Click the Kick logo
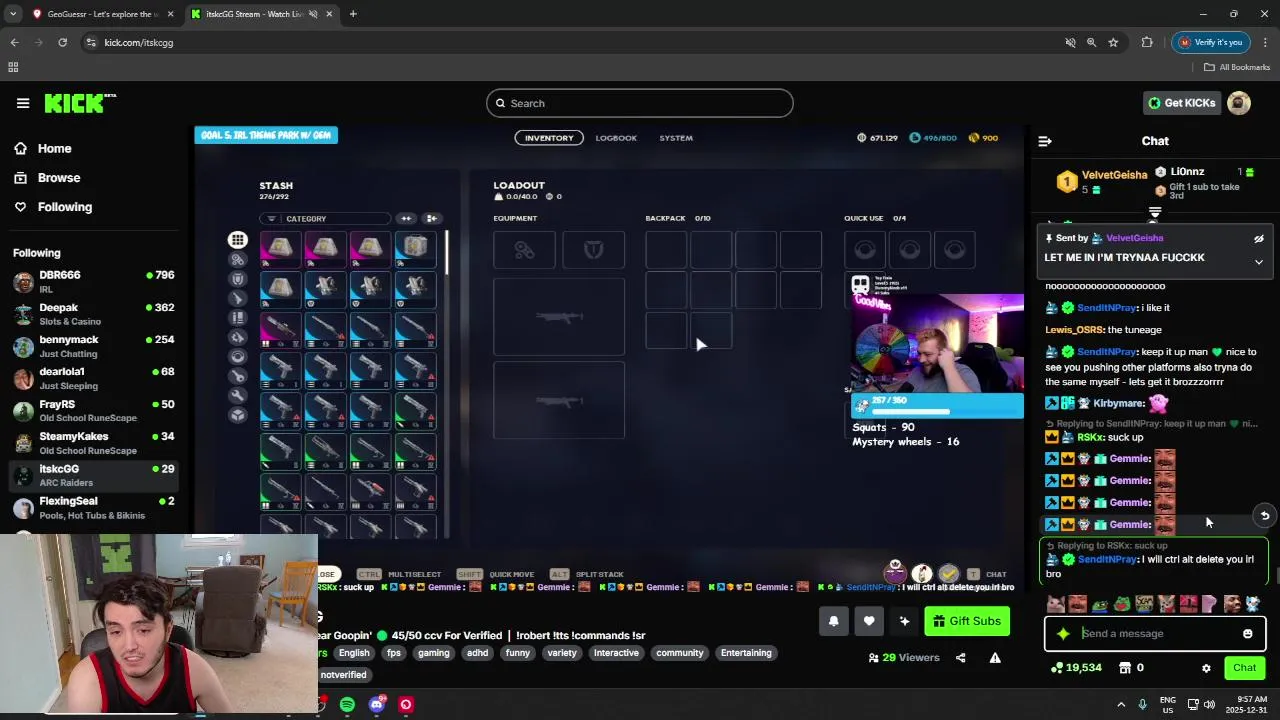This screenshot has width=1280, height=720. [x=80, y=103]
